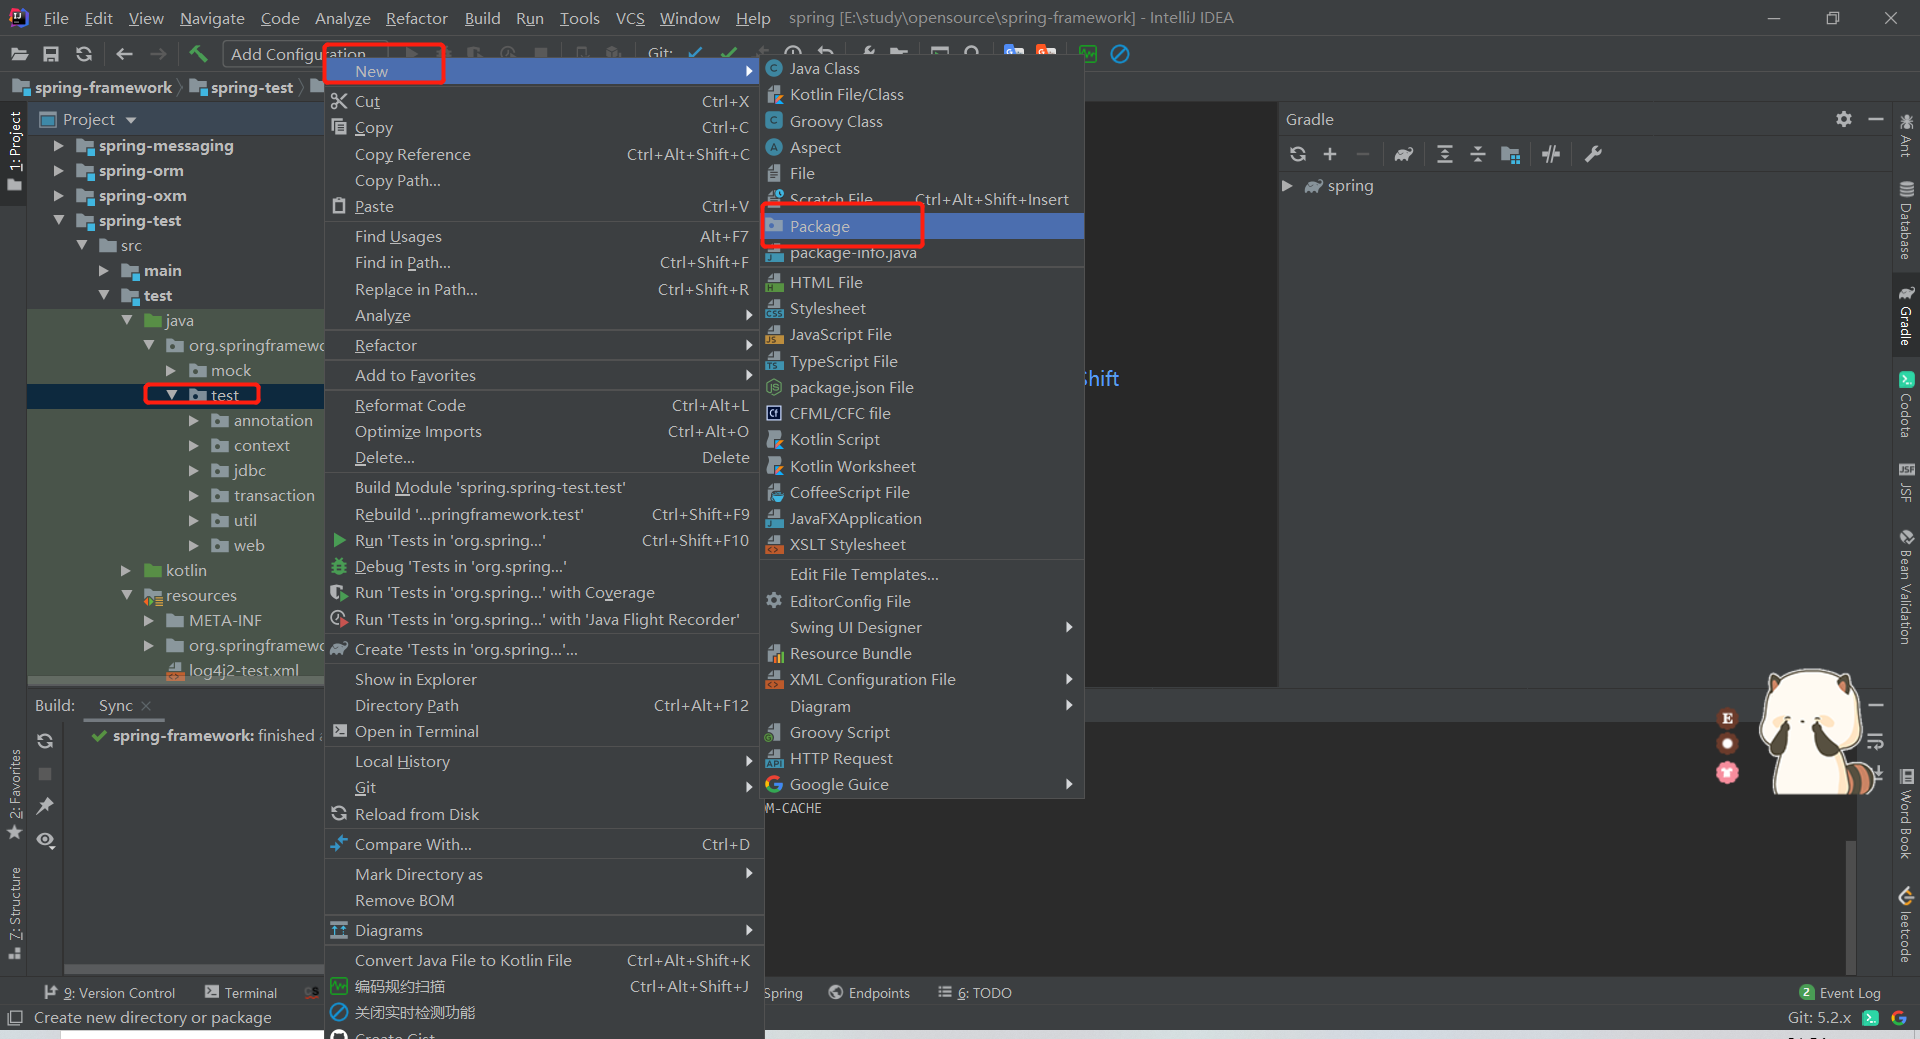
Task: Click the green Build hammer icon
Action: pos(198,54)
